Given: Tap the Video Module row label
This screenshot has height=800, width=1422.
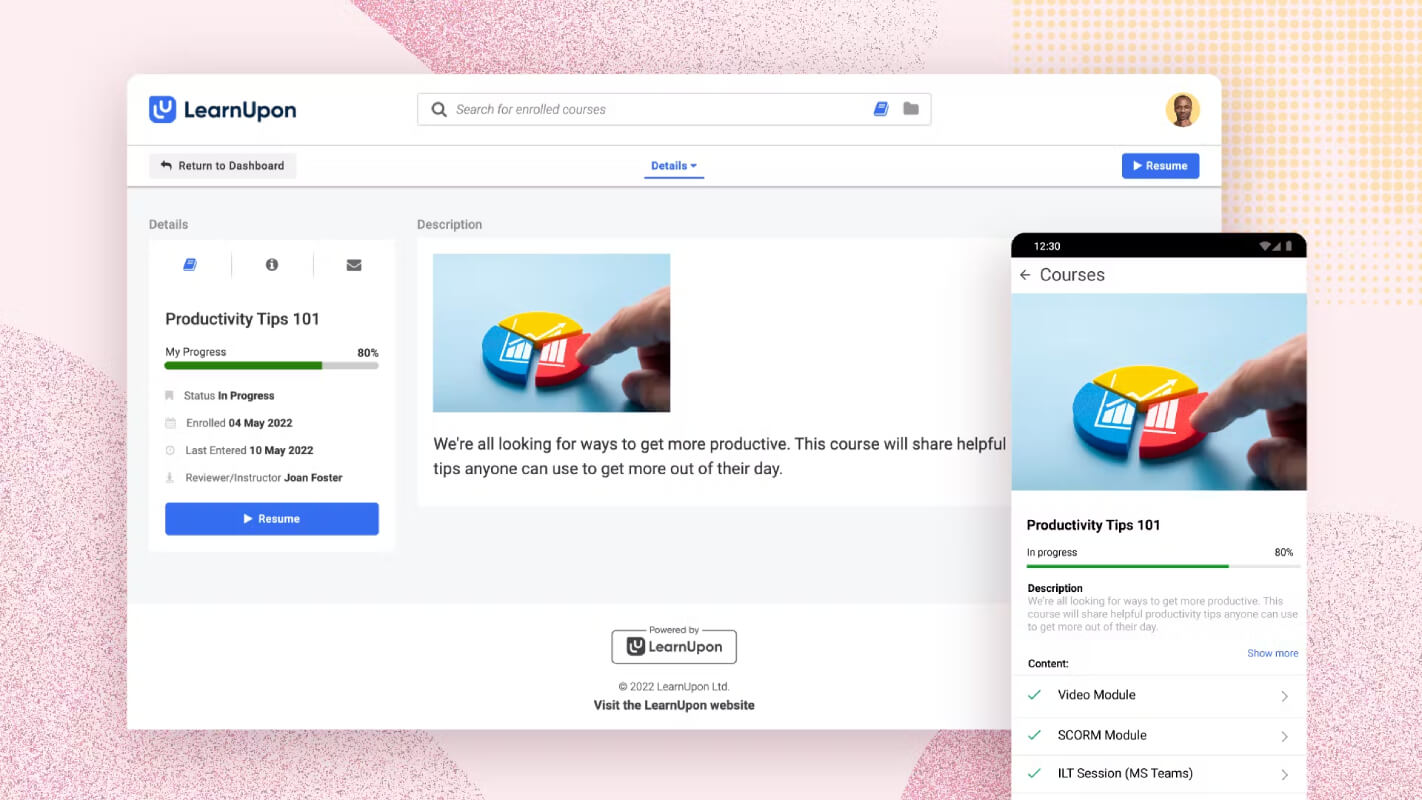Looking at the screenshot, I should (1097, 695).
